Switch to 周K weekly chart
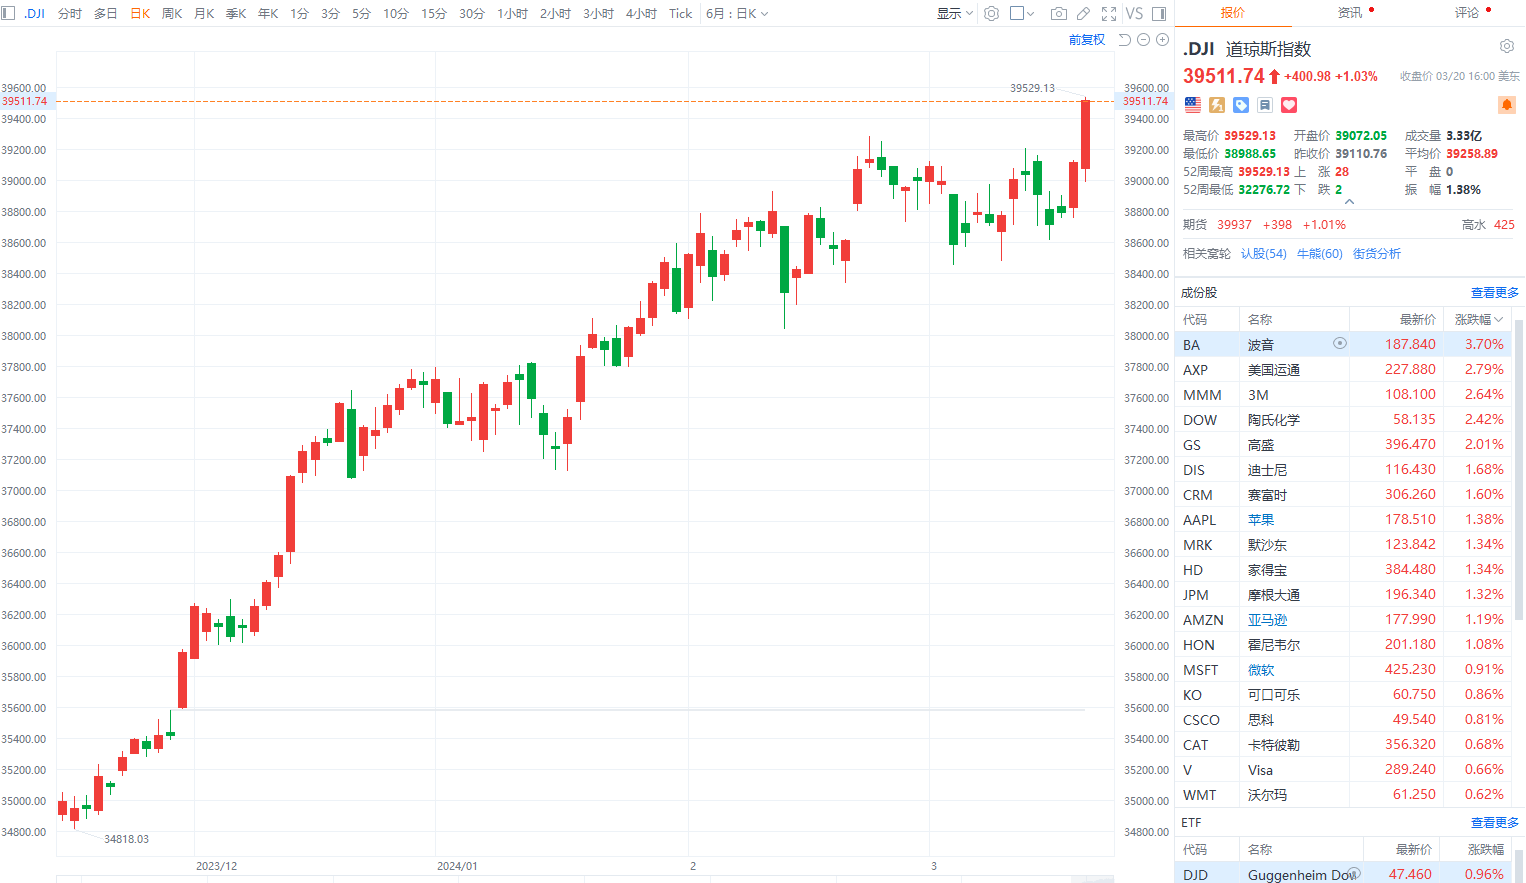The image size is (1526, 883). (172, 14)
